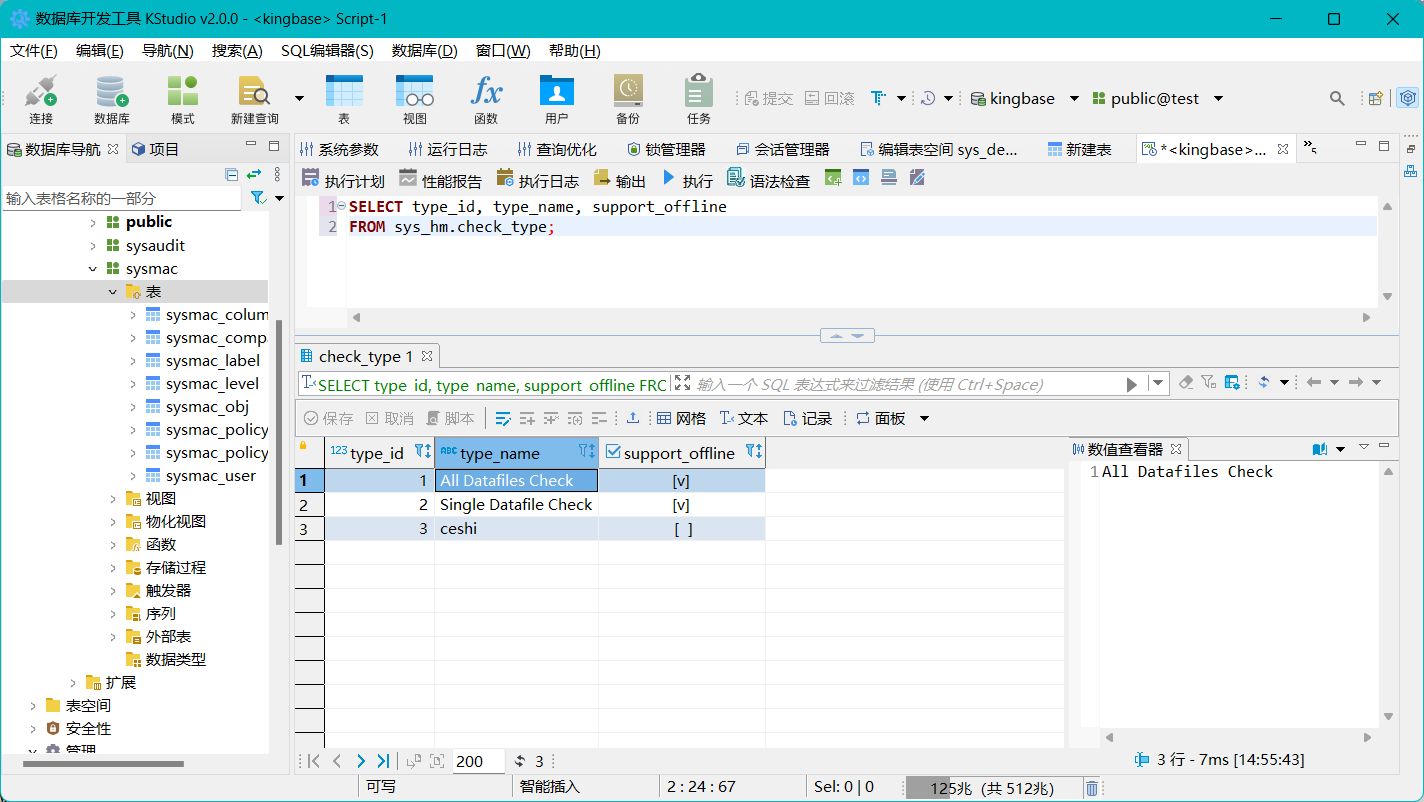The height and width of the screenshot is (802, 1424).
Task: Click 执行日志 in the SQL editor toolbar
Action: point(537,180)
